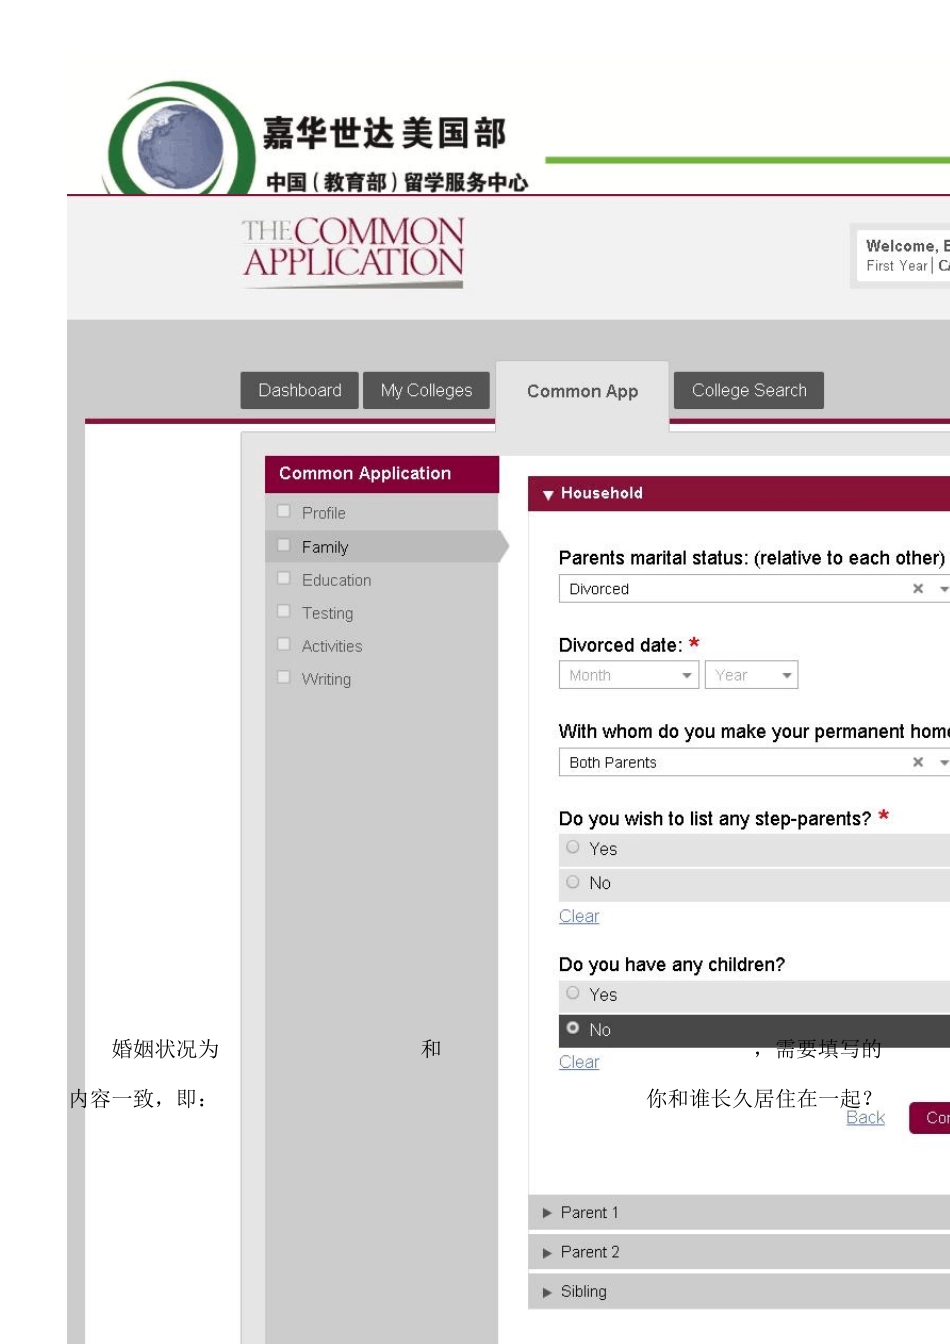Select Yes for listing step-parents

click(573, 848)
